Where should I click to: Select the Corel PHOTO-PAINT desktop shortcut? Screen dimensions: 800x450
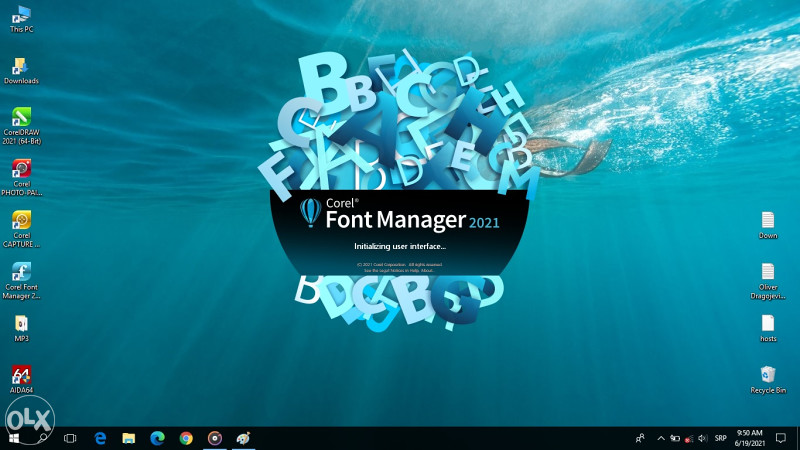[21, 178]
